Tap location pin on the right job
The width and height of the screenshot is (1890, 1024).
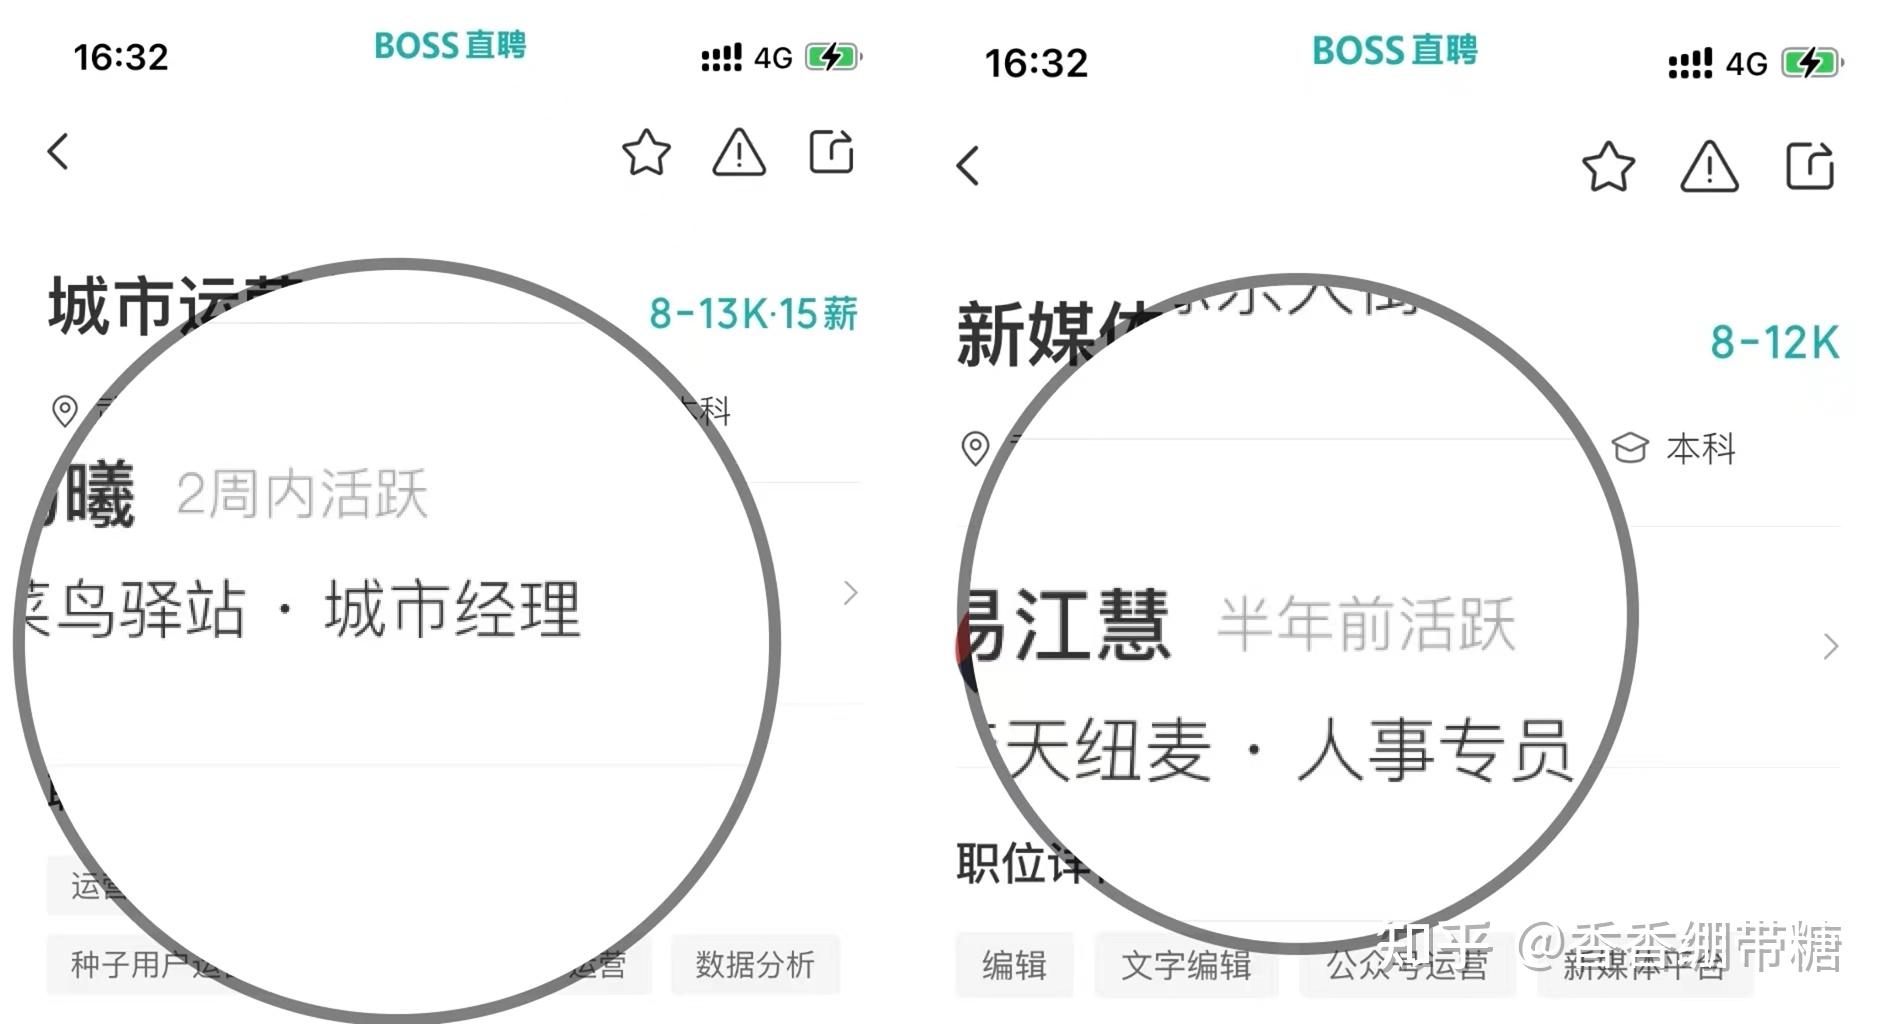click(x=975, y=448)
